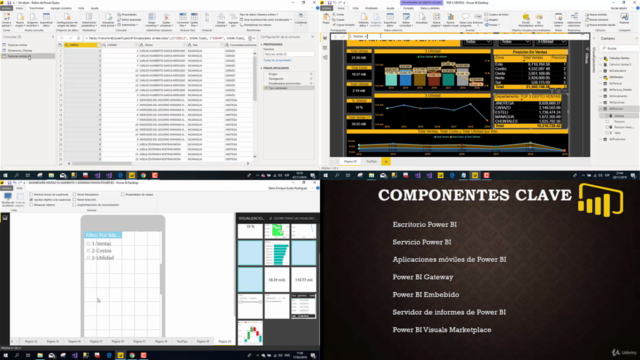Click Nueva página in the TOP 5 VENTAS ribbon
Image resolution: width=640 pixels, height=360 pixels.
click(x=436, y=20)
